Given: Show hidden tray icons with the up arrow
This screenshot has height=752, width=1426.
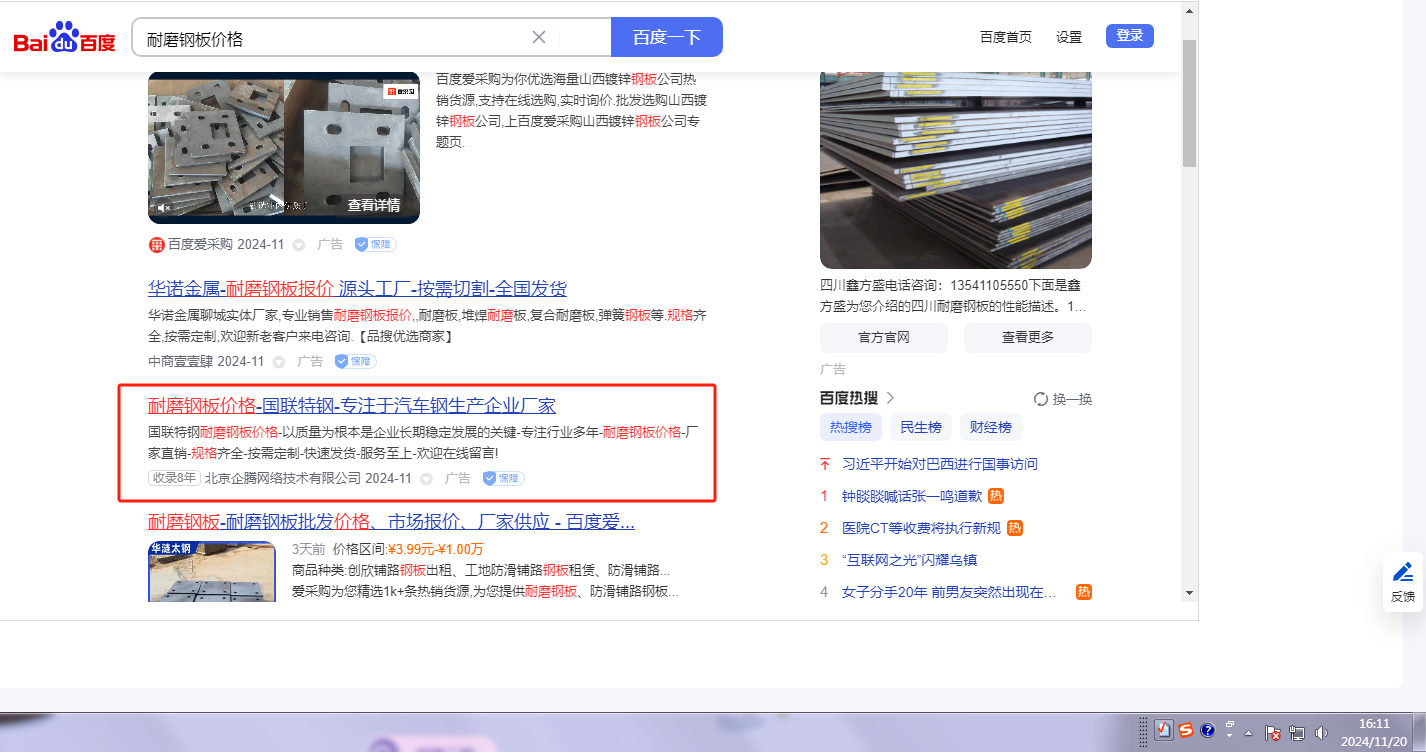Looking at the screenshot, I should pyautogui.click(x=1250, y=732).
